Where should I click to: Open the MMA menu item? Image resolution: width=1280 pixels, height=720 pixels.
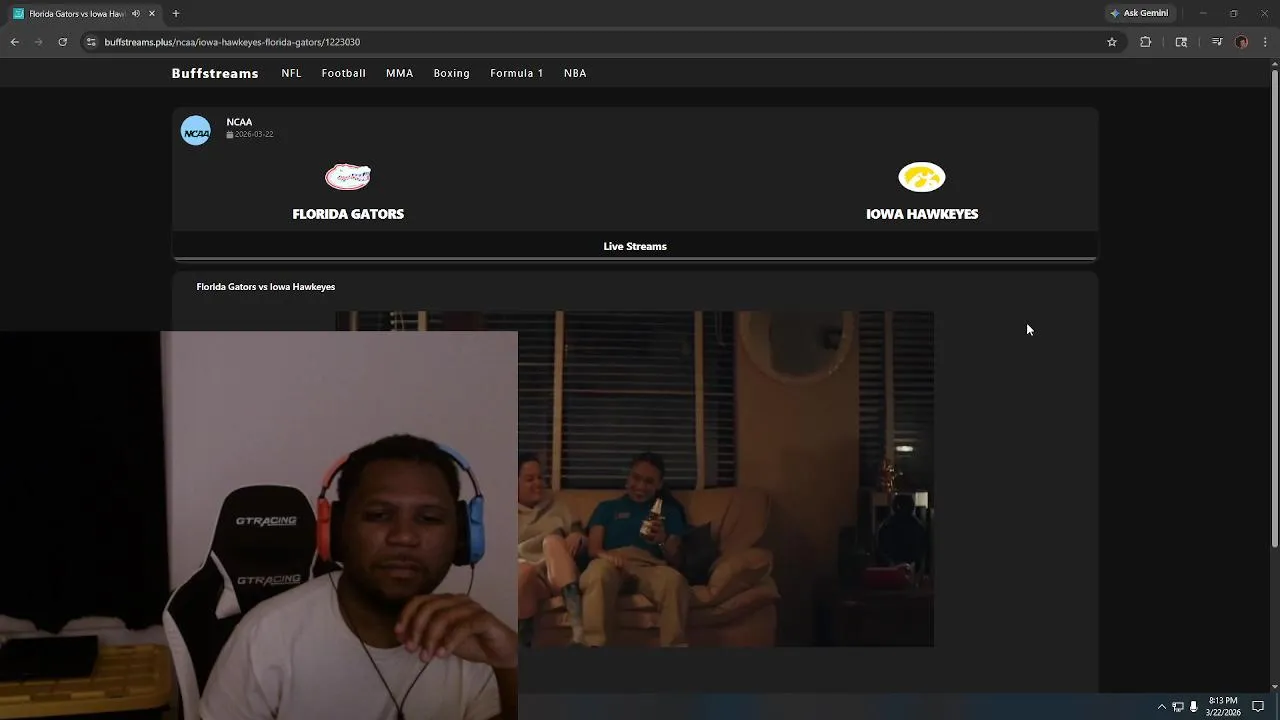(x=399, y=73)
